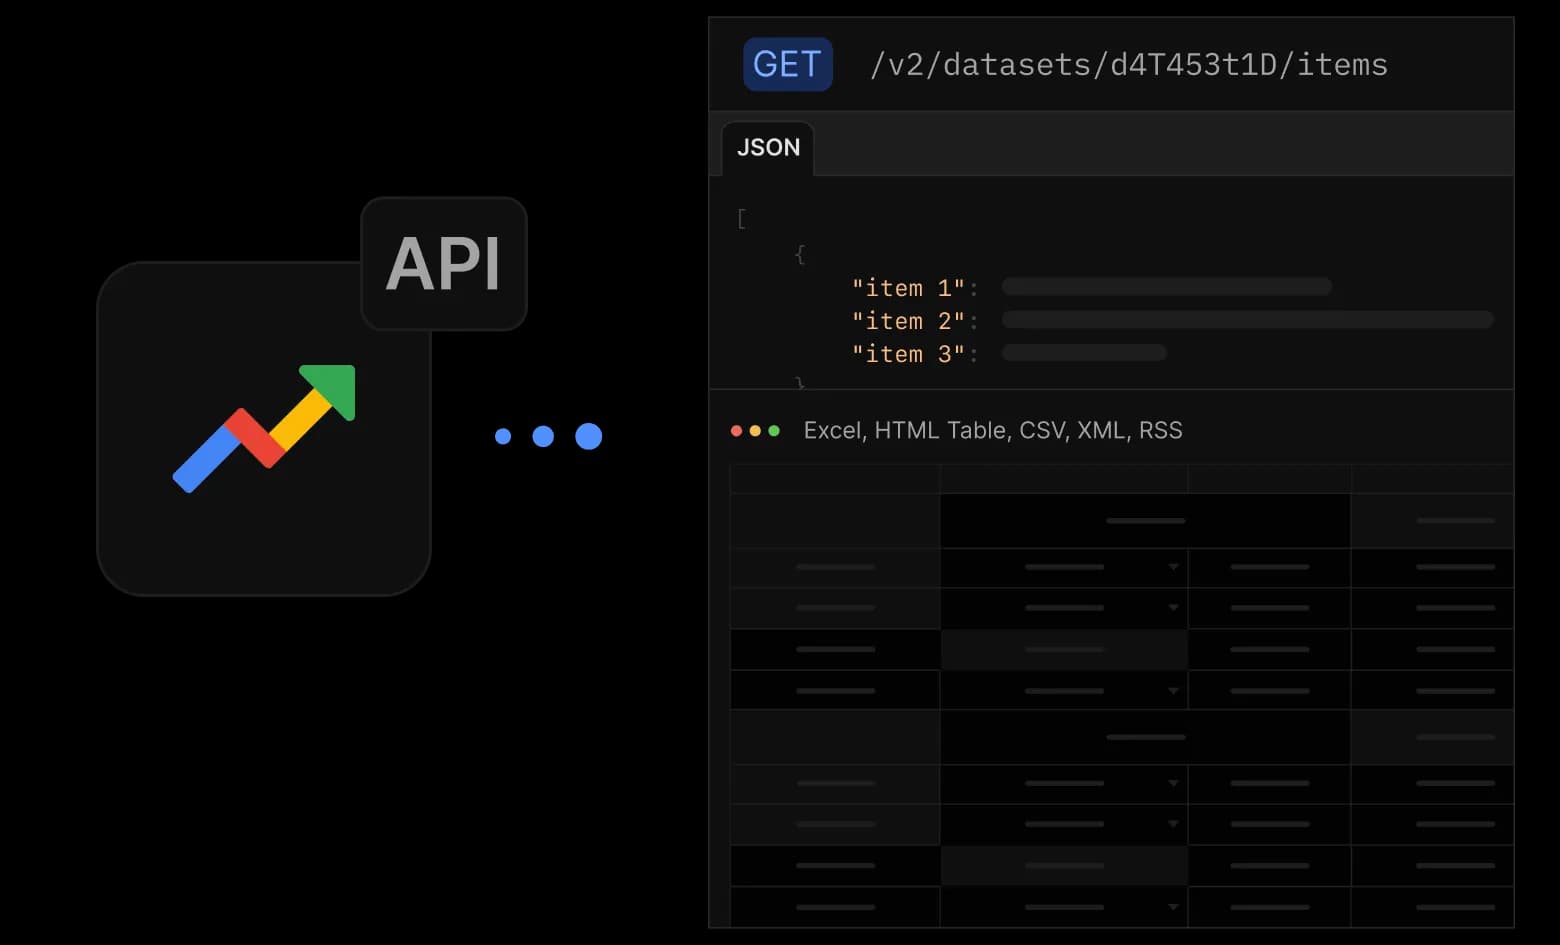The image size is (1560, 945).
Task: Click the green window dot
Action: [x=774, y=431]
